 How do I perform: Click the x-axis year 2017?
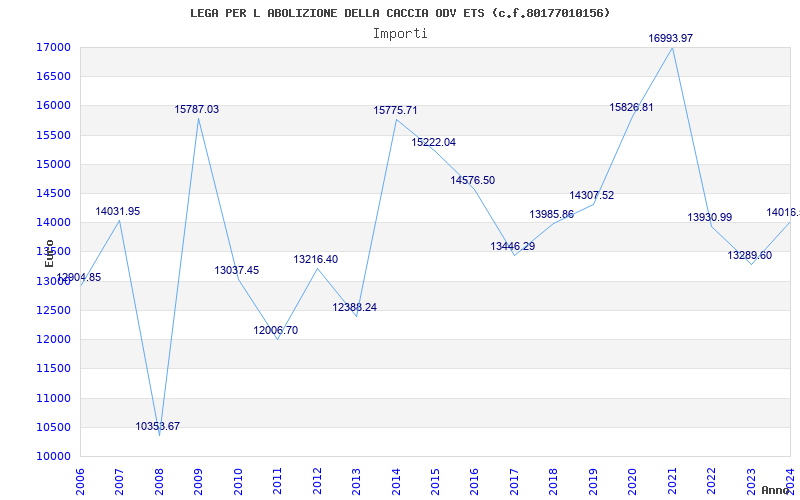514,481
